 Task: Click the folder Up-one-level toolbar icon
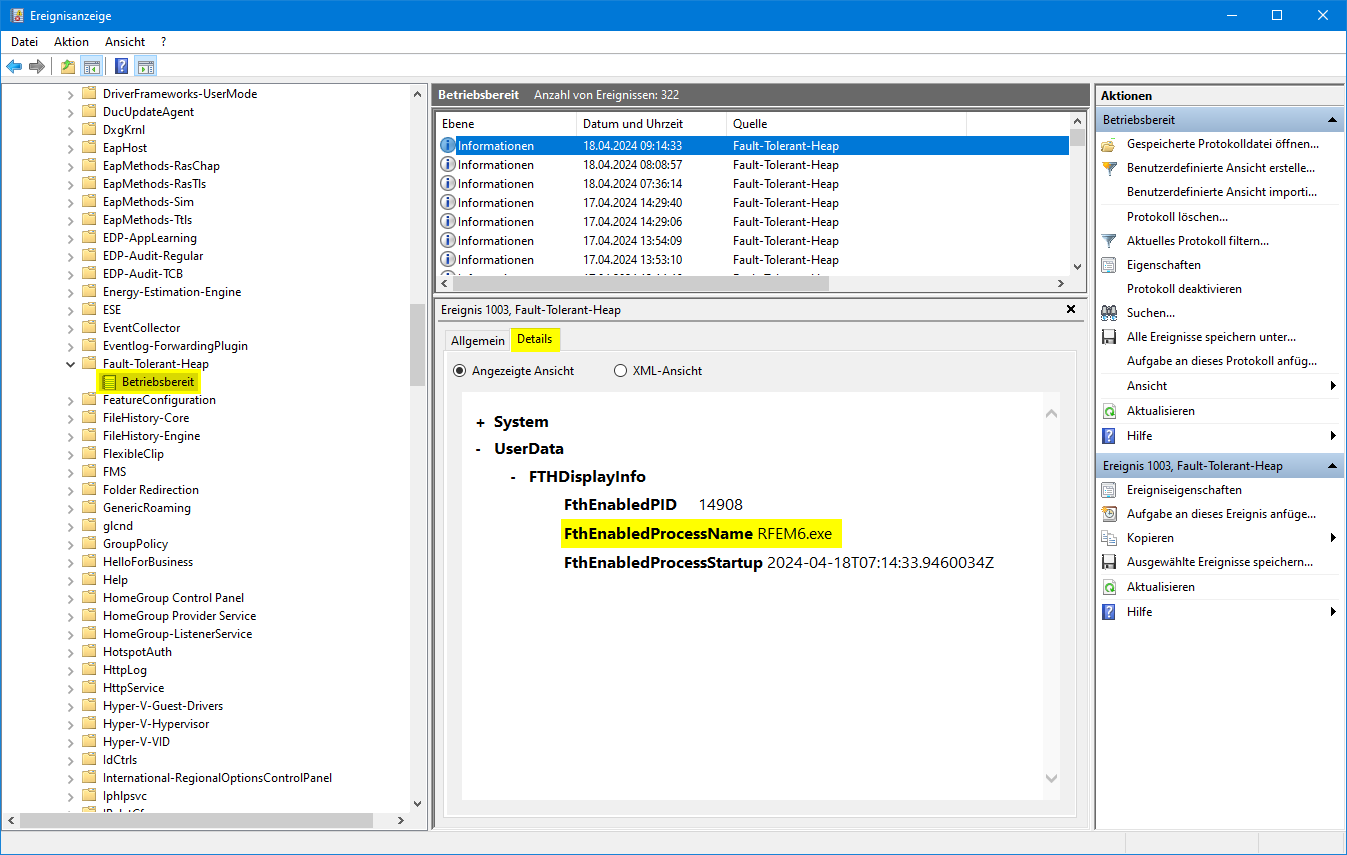[67, 67]
